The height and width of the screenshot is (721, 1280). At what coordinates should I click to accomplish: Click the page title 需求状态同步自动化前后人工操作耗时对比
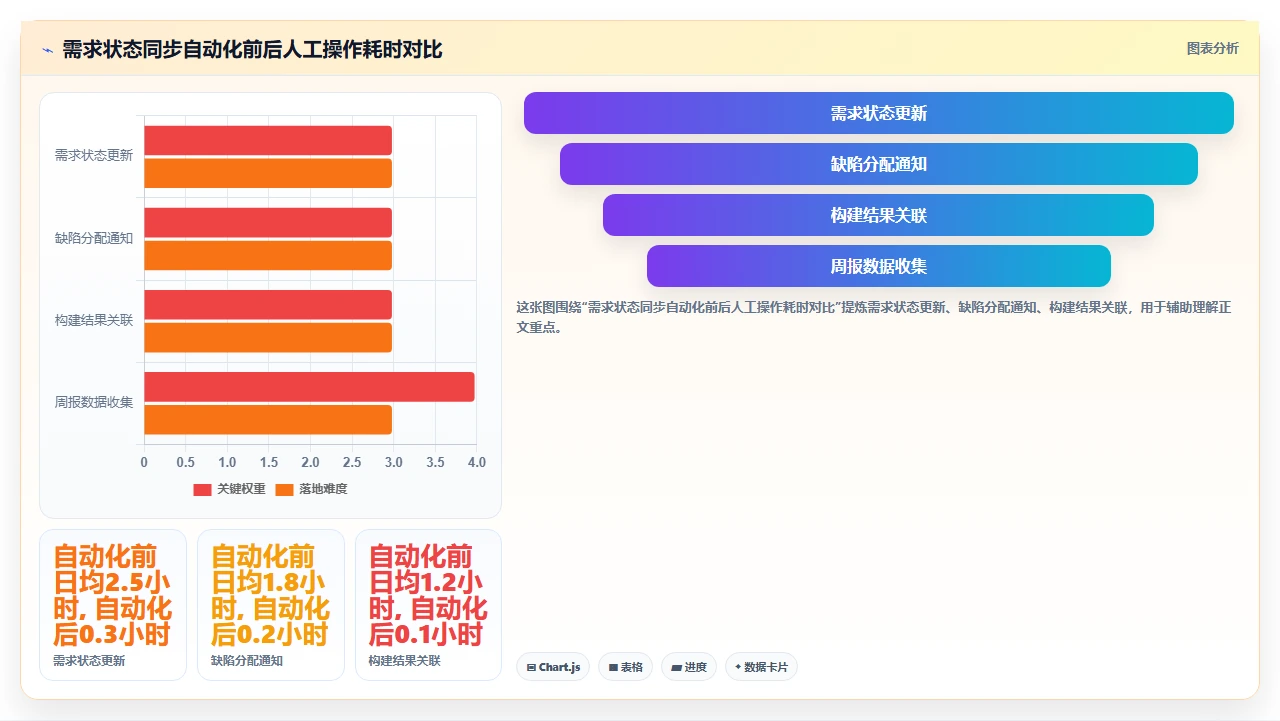(x=252, y=50)
